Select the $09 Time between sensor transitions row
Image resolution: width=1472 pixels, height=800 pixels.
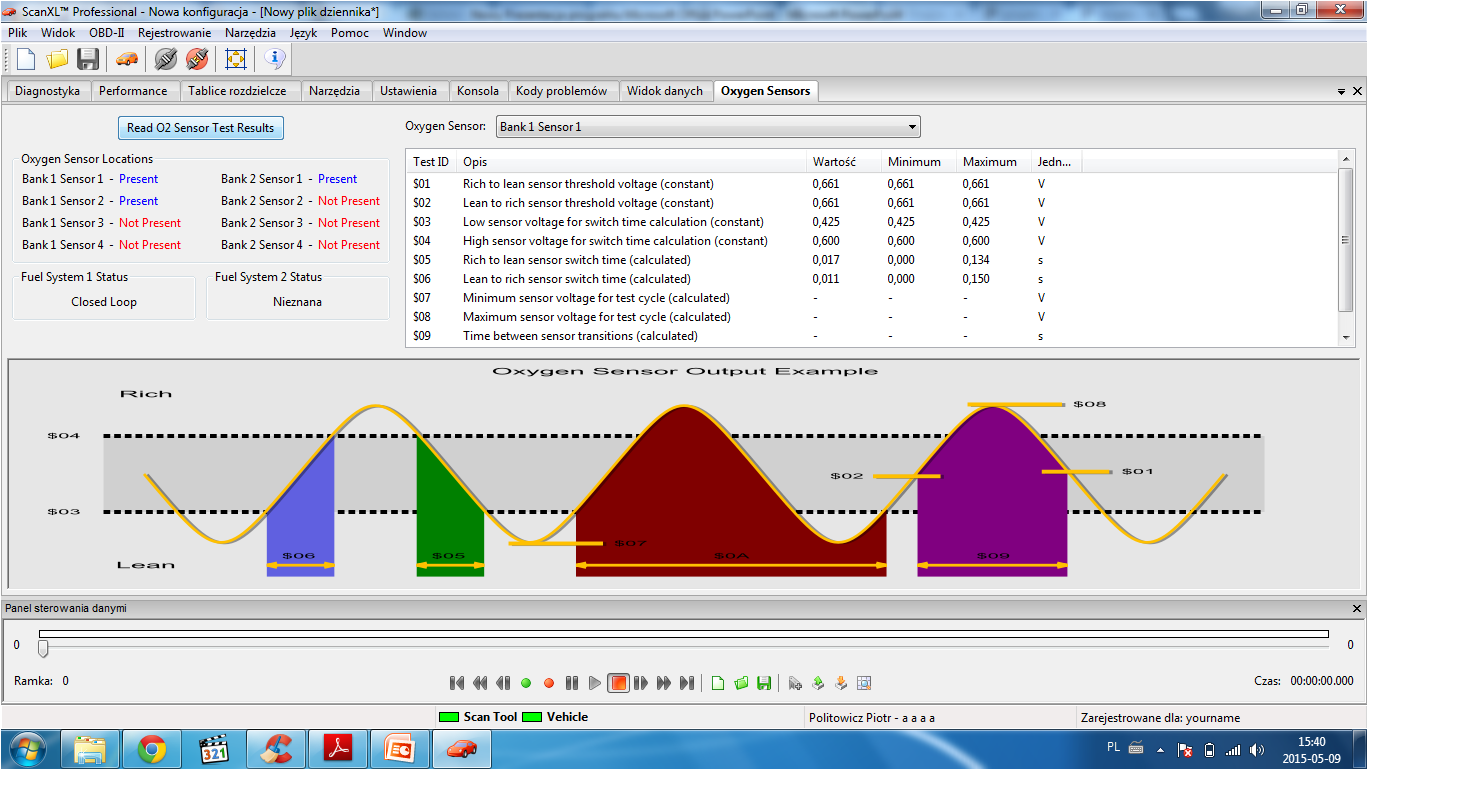click(x=744, y=336)
